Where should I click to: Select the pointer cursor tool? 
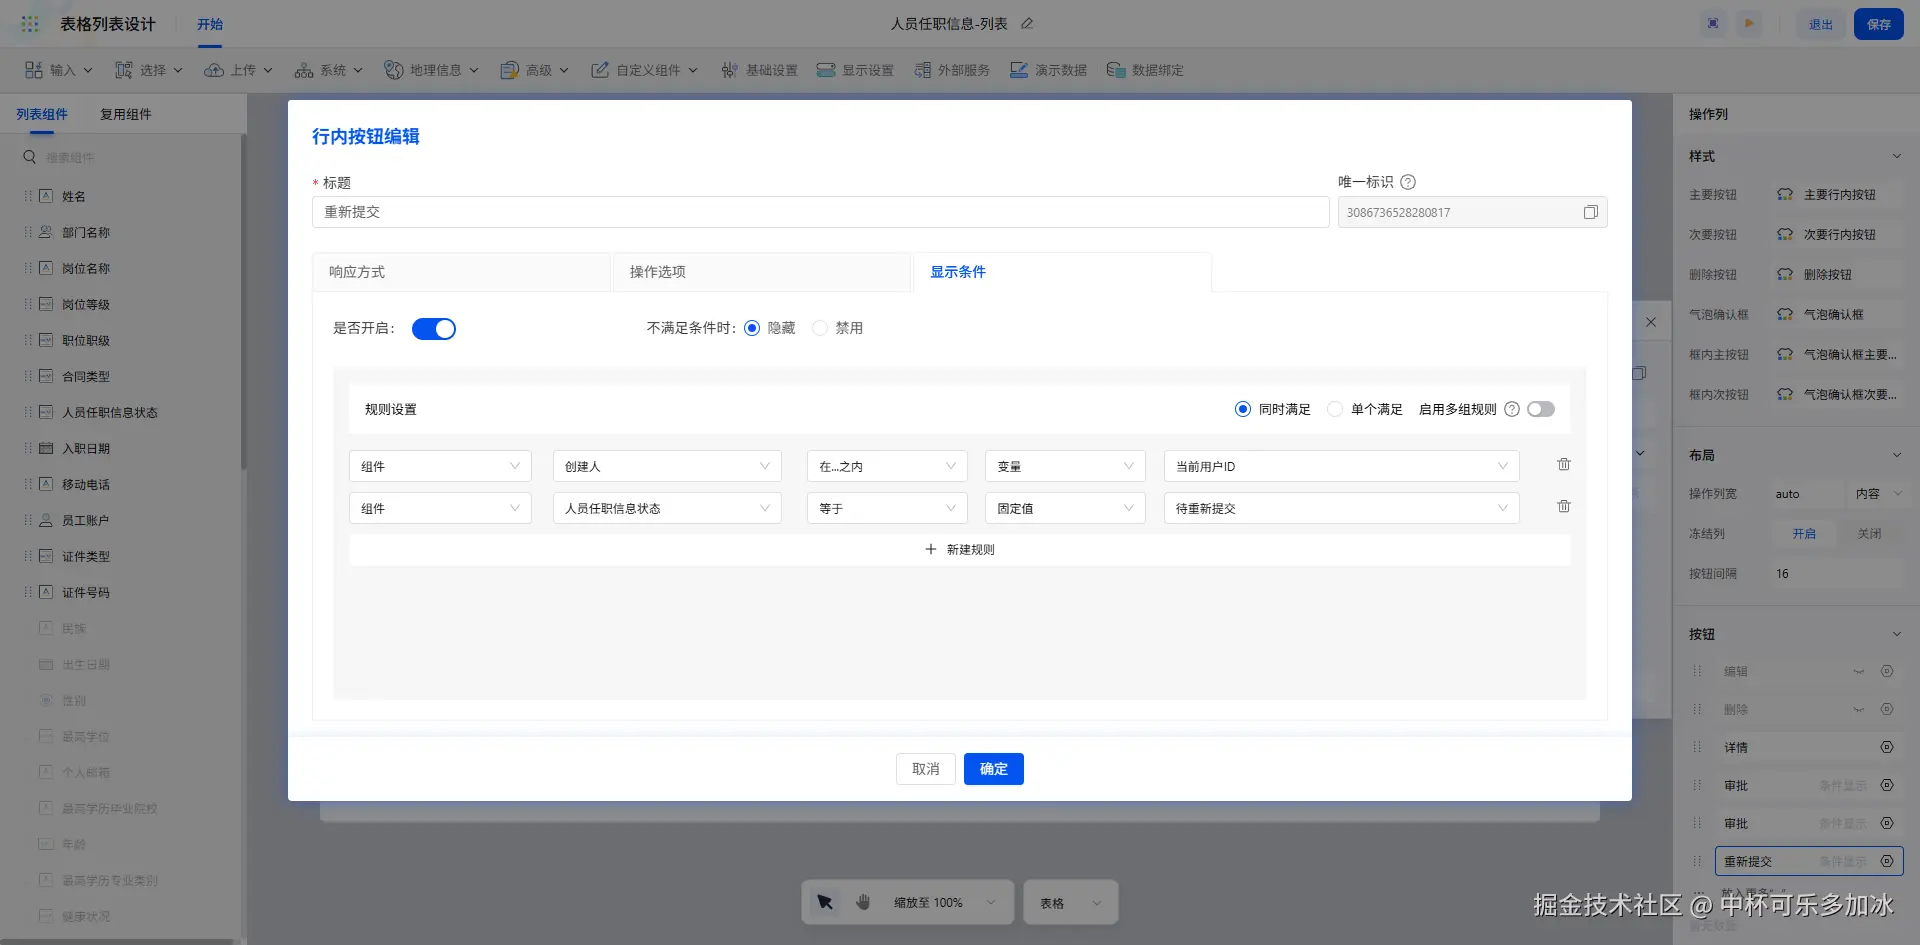(x=825, y=902)
